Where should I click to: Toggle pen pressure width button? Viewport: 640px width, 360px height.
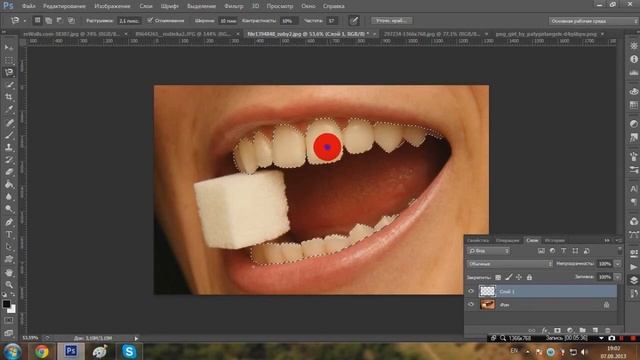click(354, 20)
